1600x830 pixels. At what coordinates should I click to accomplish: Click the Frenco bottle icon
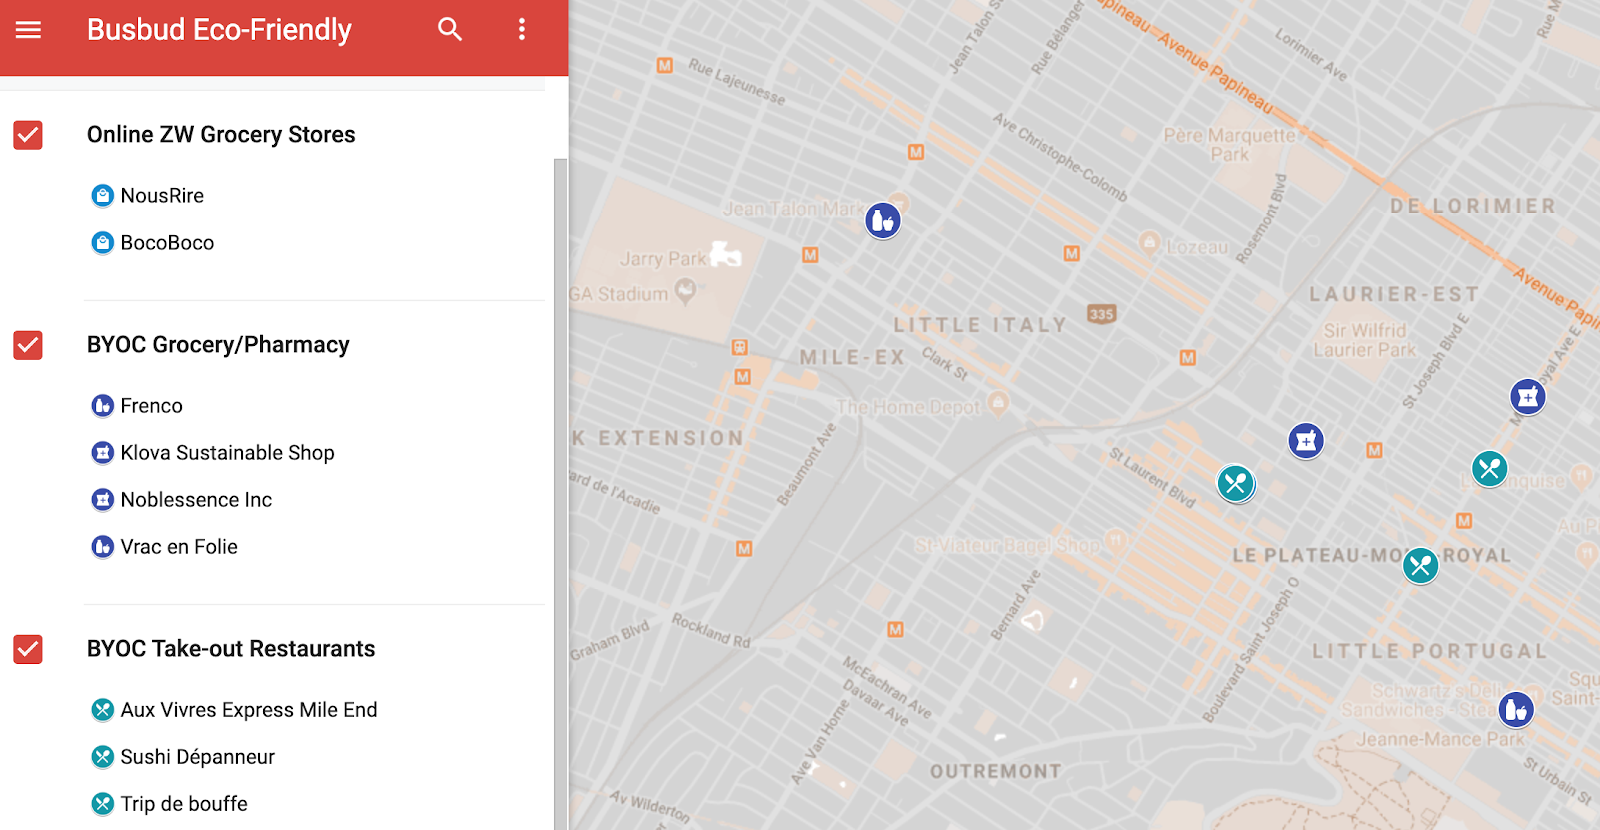pos(102,406)
